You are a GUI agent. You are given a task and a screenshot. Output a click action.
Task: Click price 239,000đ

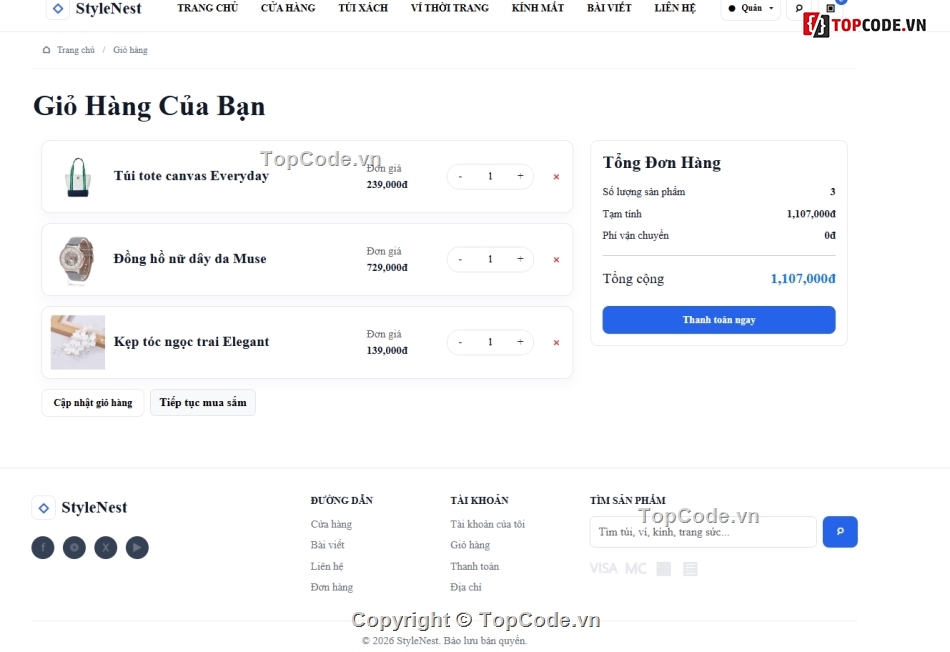[387, 185]
